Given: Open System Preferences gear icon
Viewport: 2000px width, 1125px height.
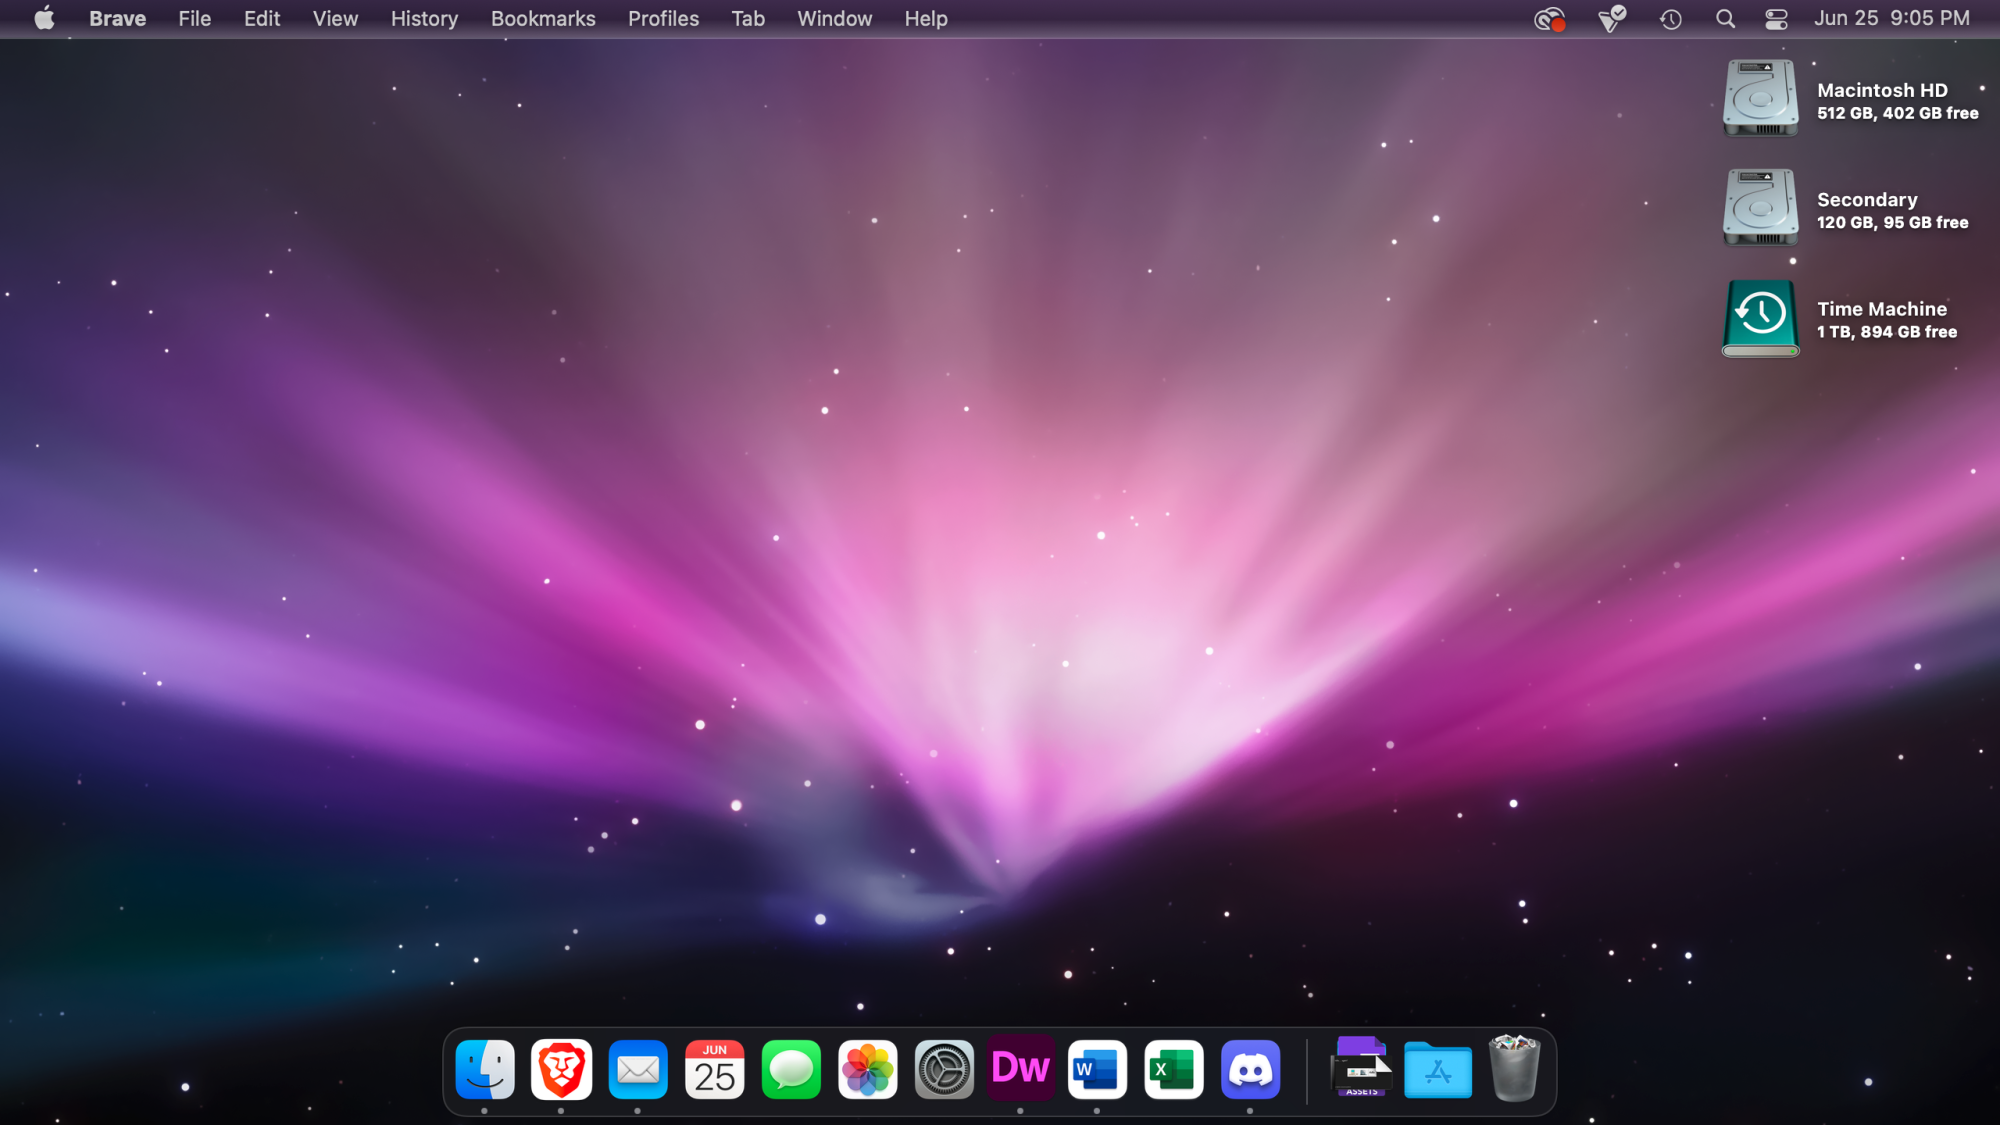Looking at the screenshot, I should (944, 1070).
